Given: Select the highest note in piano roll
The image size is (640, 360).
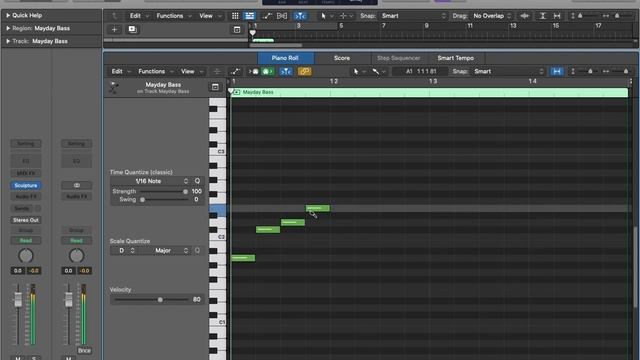Looking at the screenshot, I should 318,208.
